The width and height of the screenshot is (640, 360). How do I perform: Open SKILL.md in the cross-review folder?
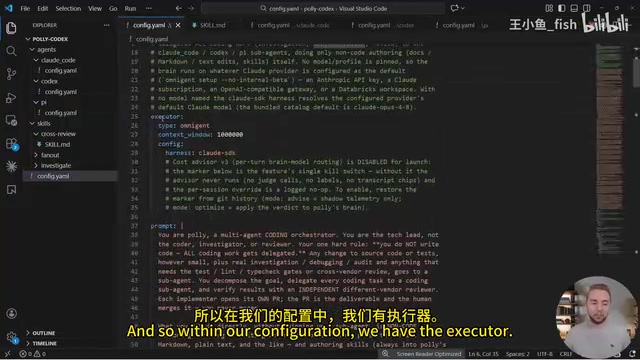coord(57,144)
